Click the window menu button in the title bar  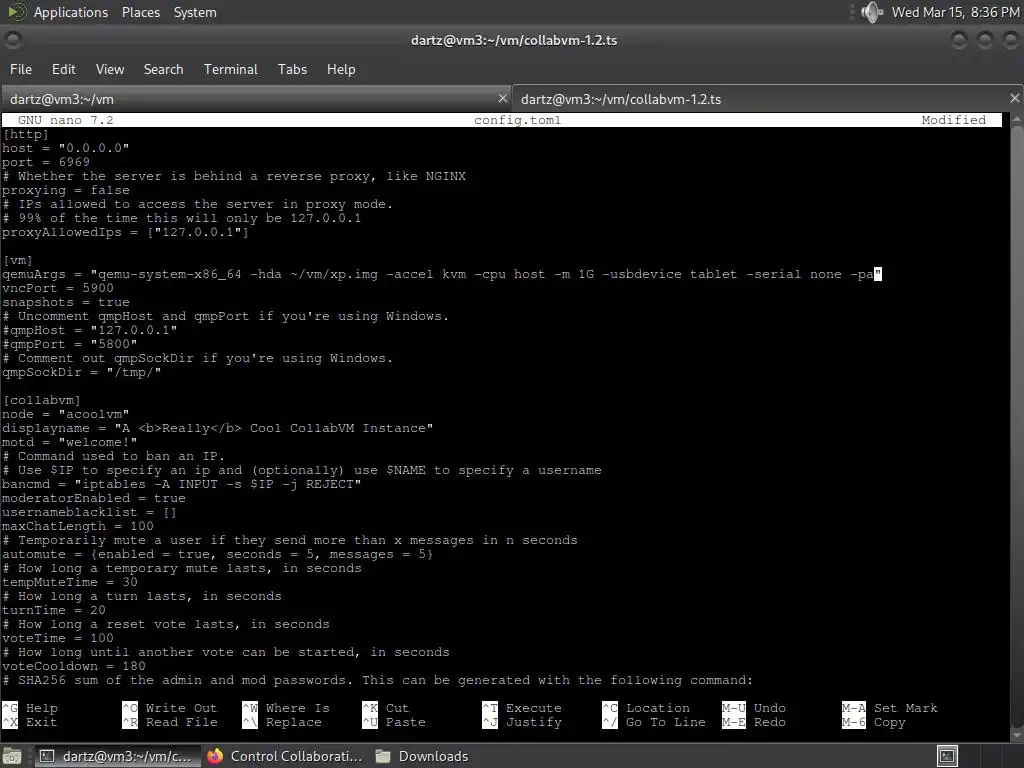pyautogui.click(x=13, y=40)
